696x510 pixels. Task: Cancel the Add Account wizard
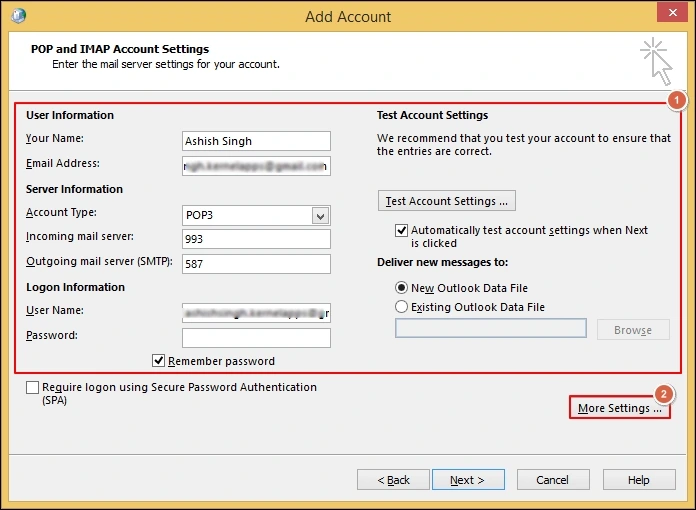pos(552,480)
